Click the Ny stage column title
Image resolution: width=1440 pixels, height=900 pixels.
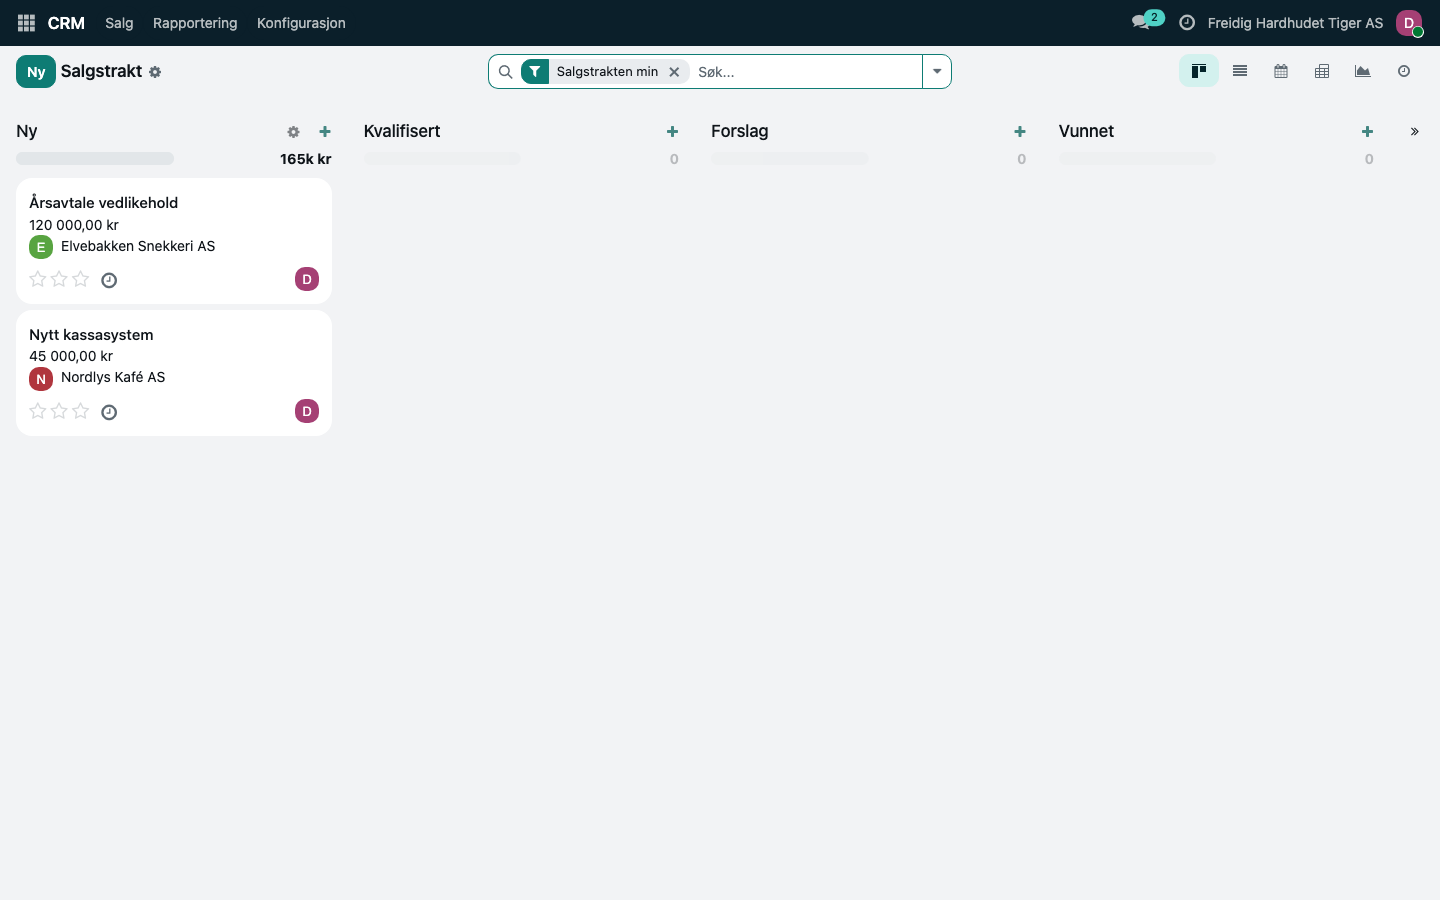point(27,131)
